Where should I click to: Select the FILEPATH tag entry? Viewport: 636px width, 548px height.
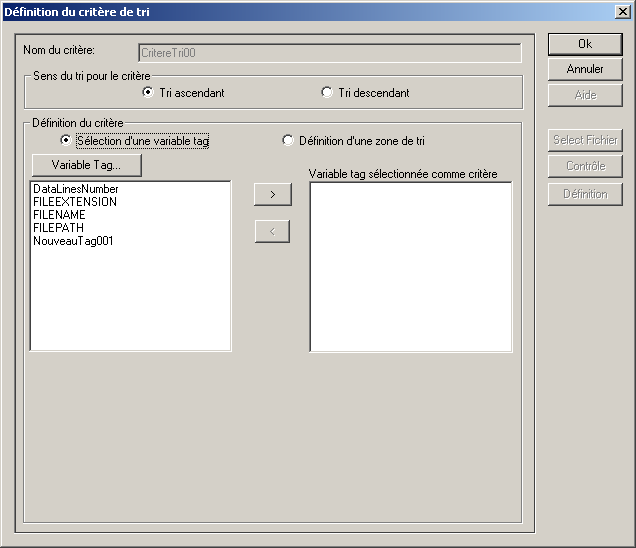pos(58,228)
